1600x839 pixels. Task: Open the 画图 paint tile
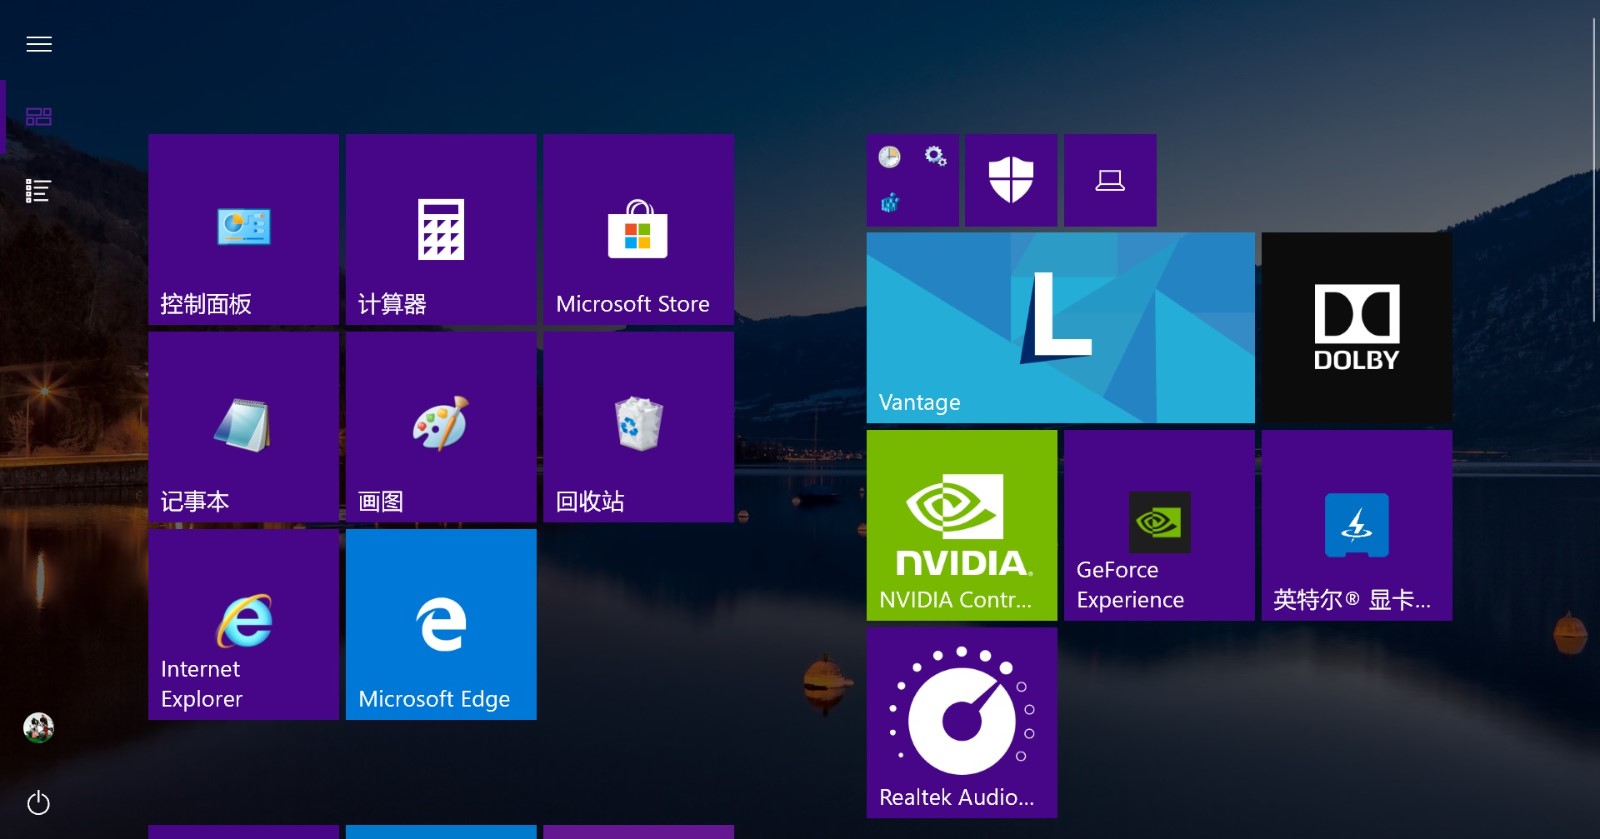pos(441,427)
